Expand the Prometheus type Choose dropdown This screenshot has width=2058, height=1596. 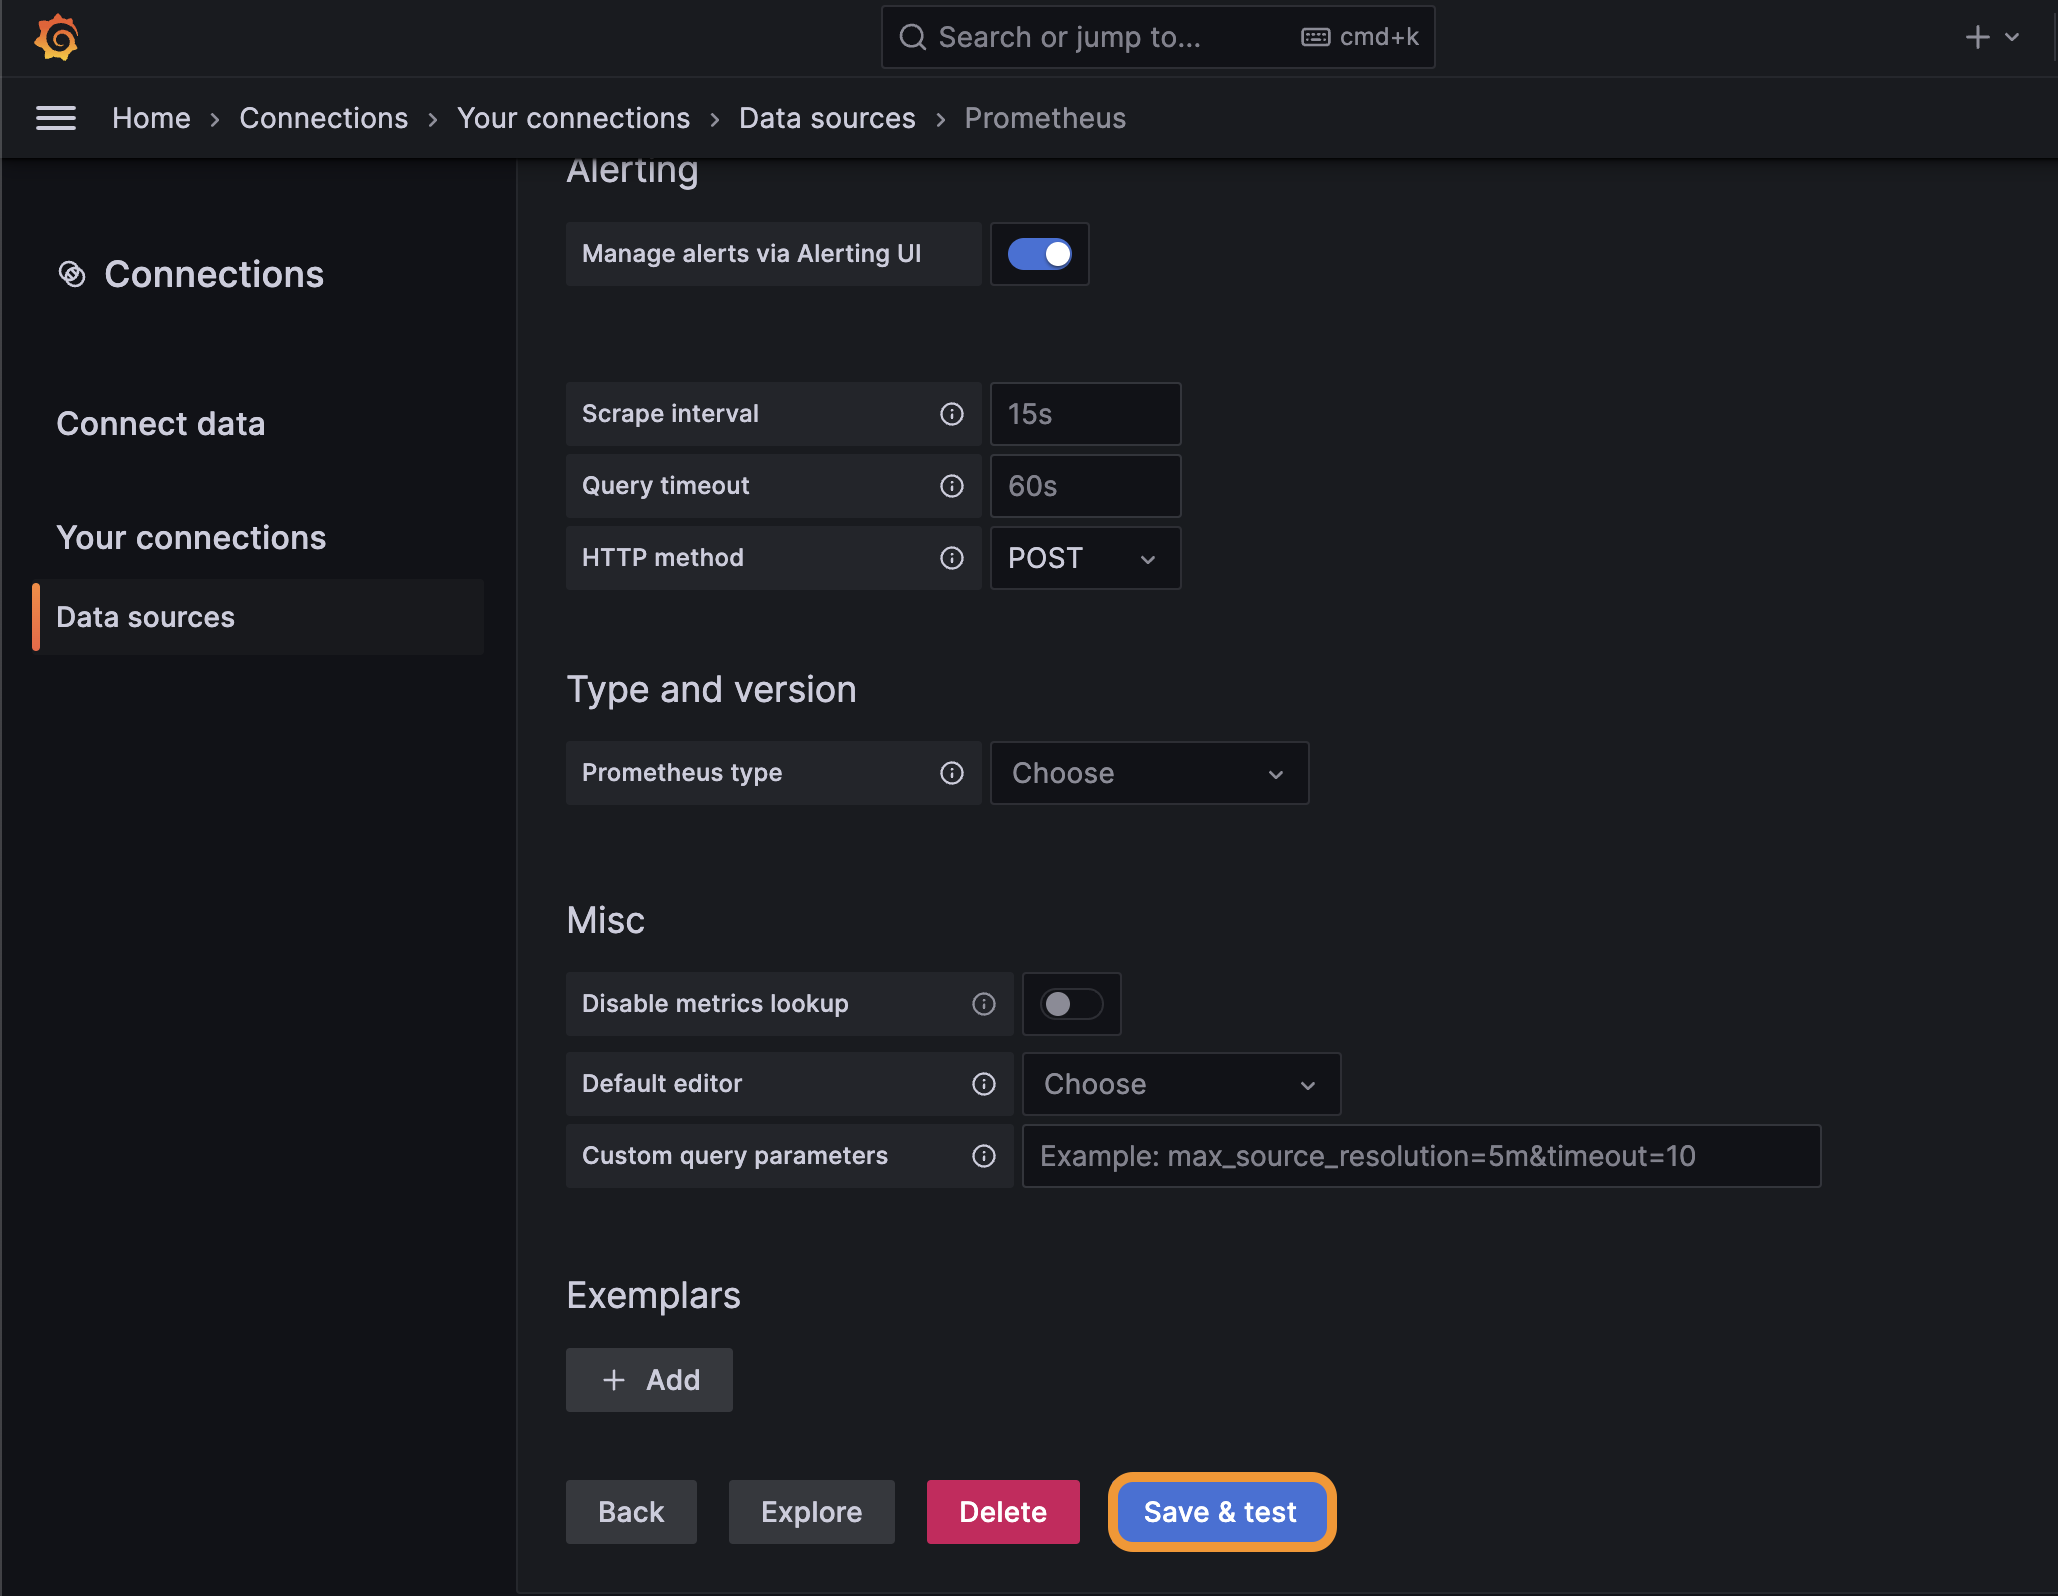coord(1149,773)
